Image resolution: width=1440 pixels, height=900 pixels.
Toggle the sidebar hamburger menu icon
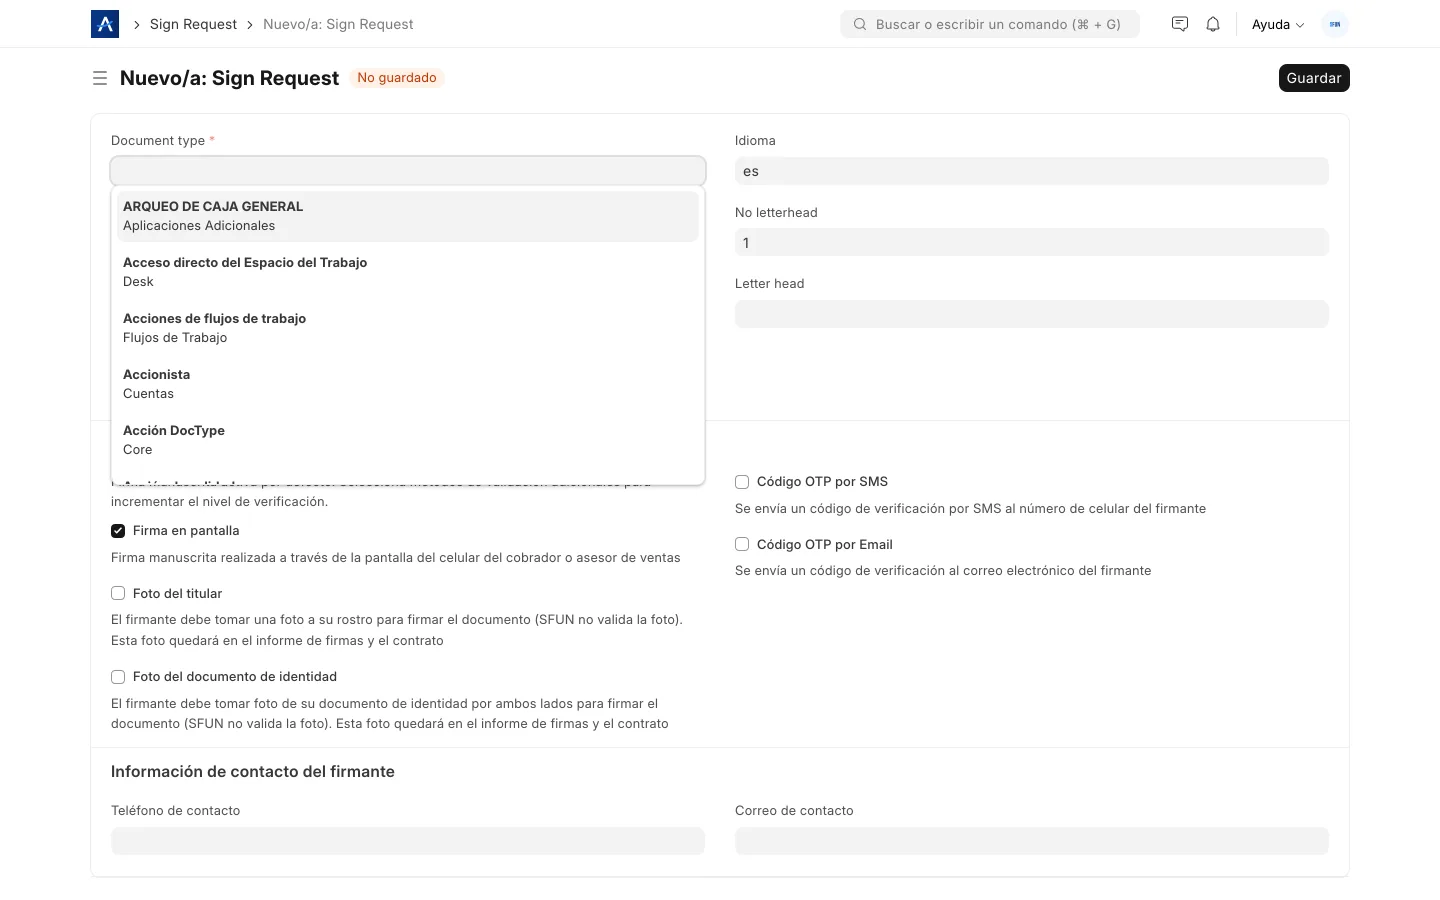tap(100, 78)
